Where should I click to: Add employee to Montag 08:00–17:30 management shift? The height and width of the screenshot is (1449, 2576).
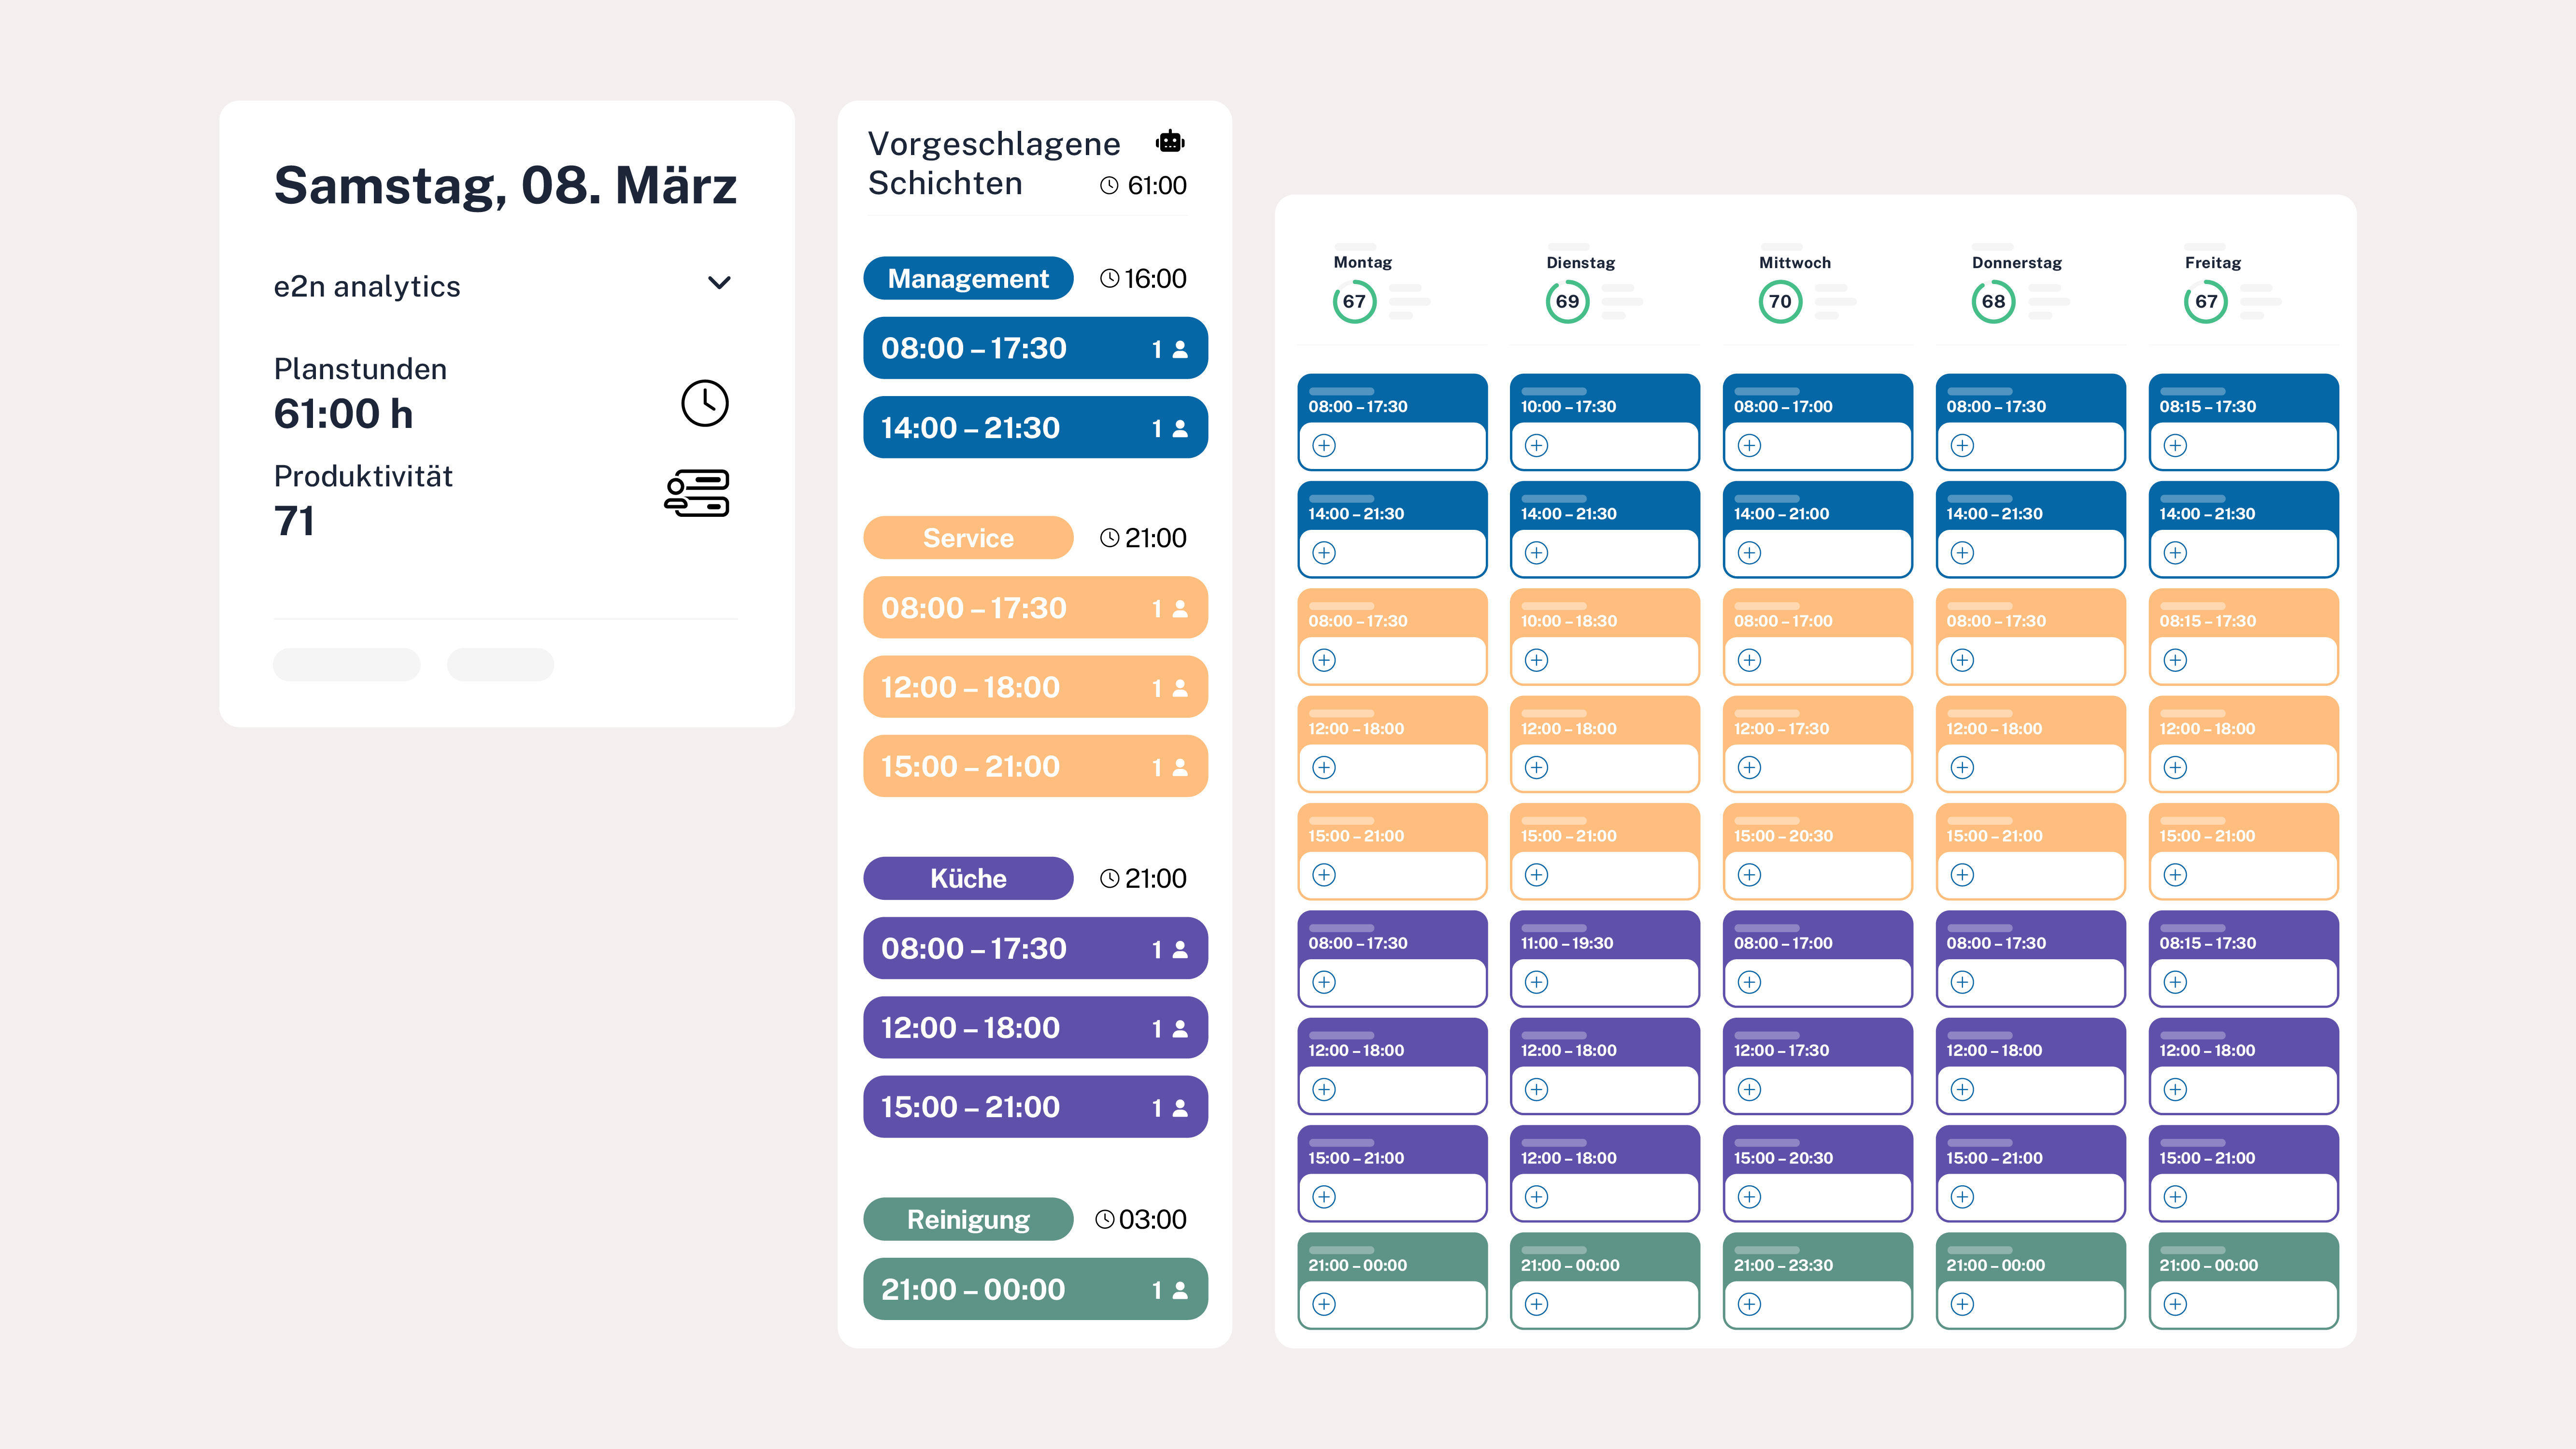[1324, 446]
